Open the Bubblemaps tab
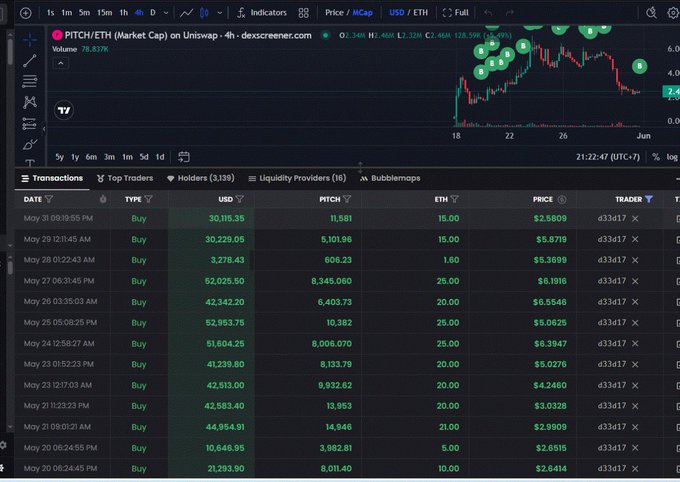 tap(390, 178)
